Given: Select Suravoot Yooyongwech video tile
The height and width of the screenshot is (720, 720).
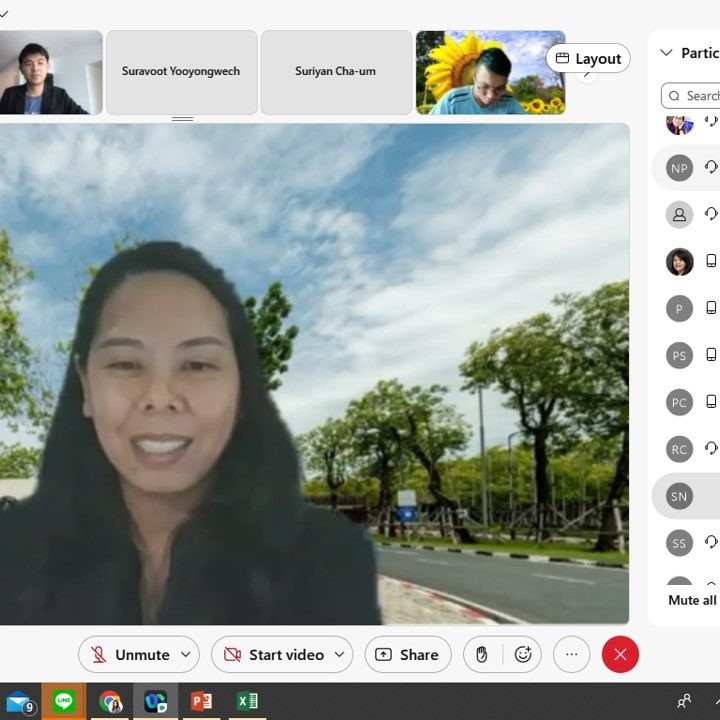Looking at the screenshot, I should [181, 72].
